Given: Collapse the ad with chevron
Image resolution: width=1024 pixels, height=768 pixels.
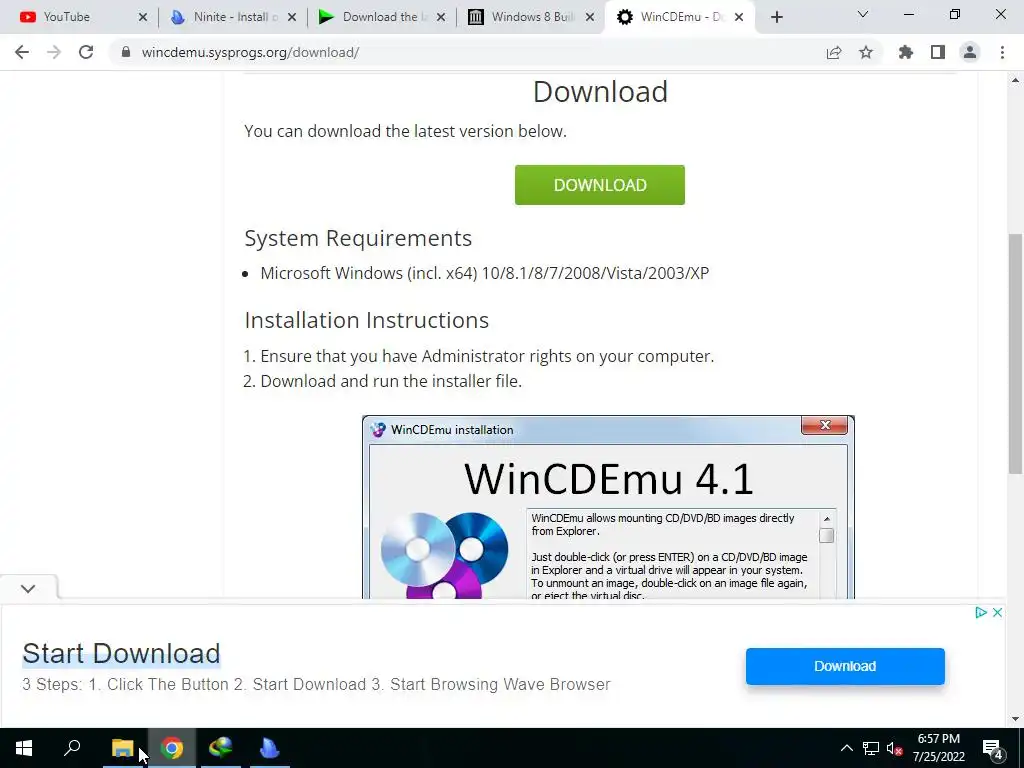Looking at the screenshot, I should (27, 588).
